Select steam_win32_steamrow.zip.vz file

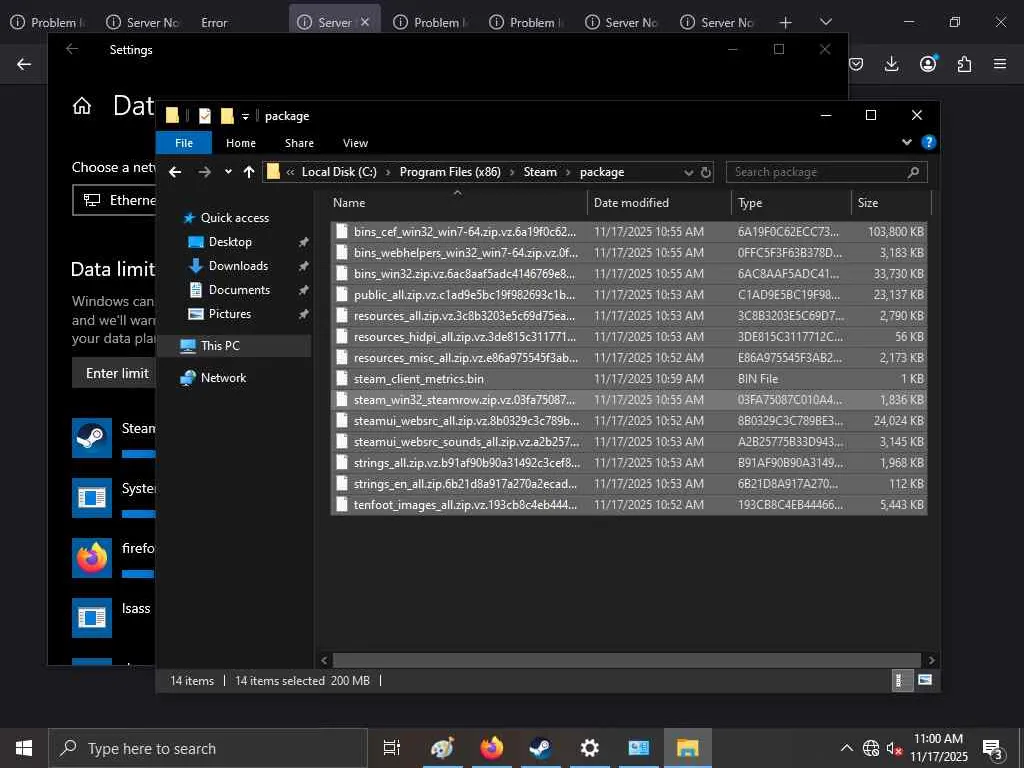pyautogui.click(x=629, y=400)
